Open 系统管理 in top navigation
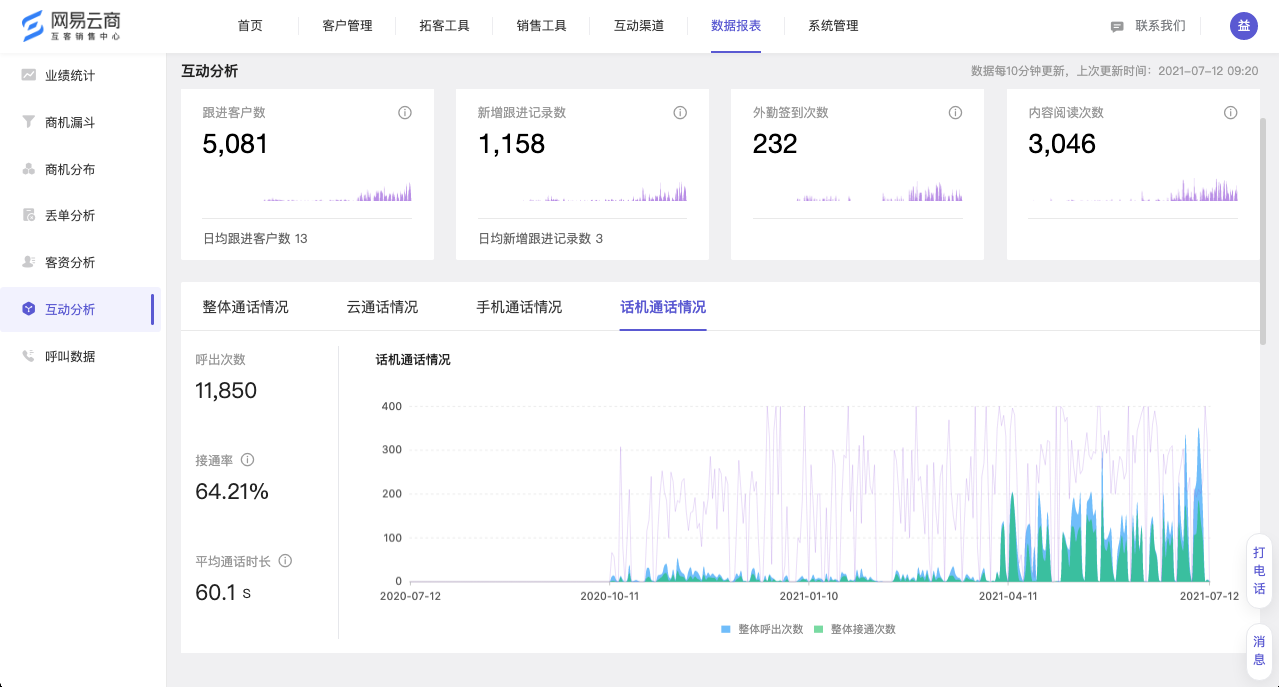This screenshot has width=1279, height=687. coord(833,26)
